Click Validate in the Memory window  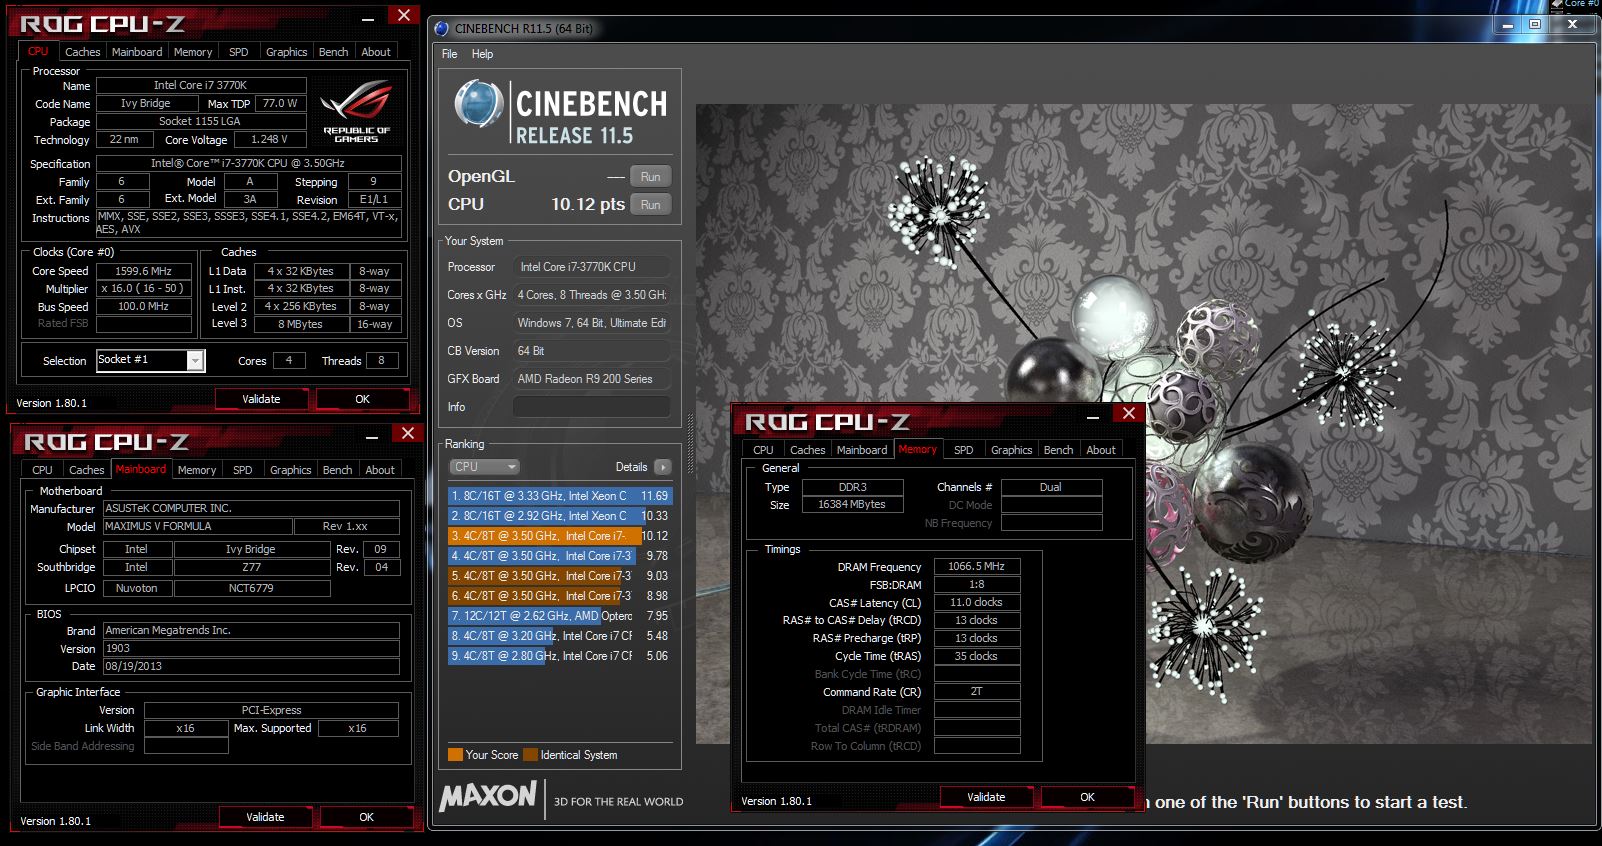tap(986, 797)
